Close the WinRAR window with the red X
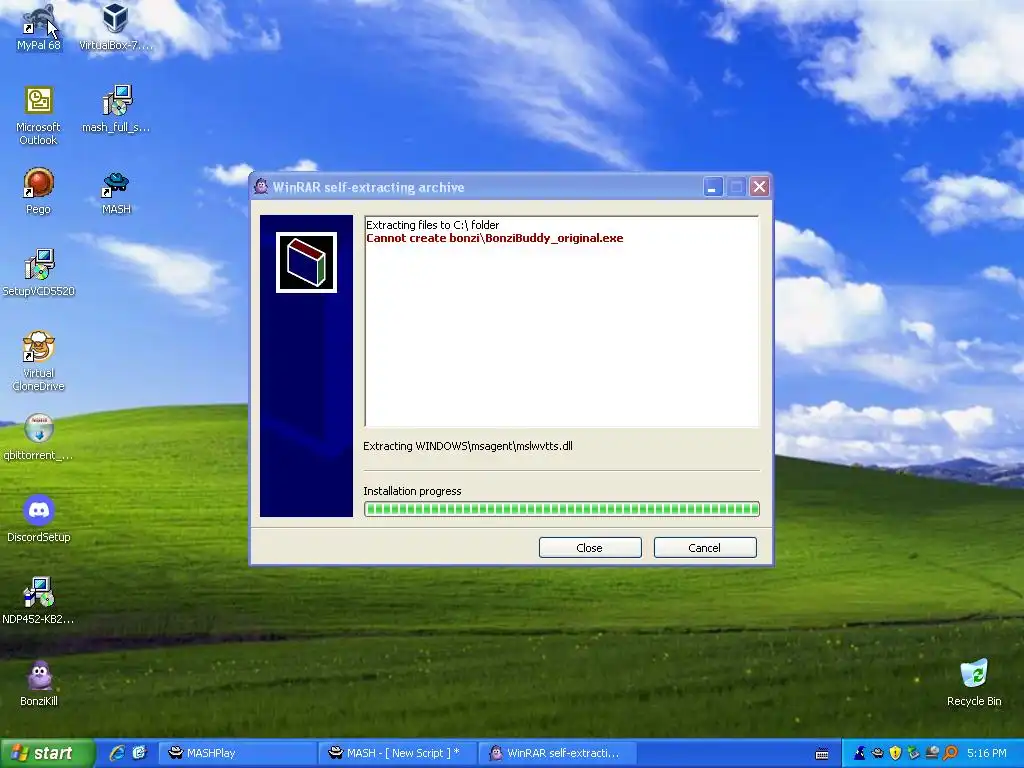 (x=759, y=187)
